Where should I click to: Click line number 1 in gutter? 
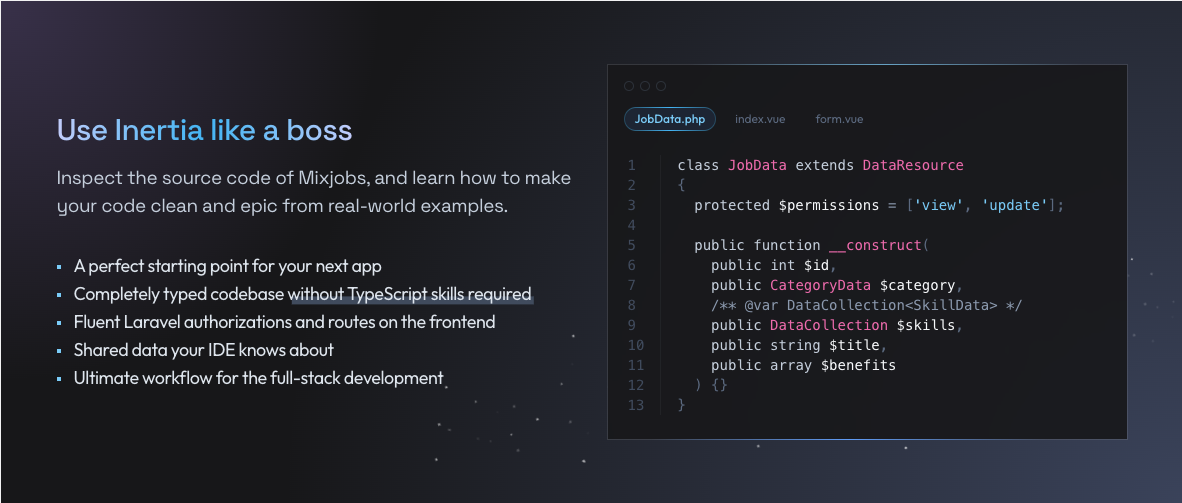(x=632, y=165)
